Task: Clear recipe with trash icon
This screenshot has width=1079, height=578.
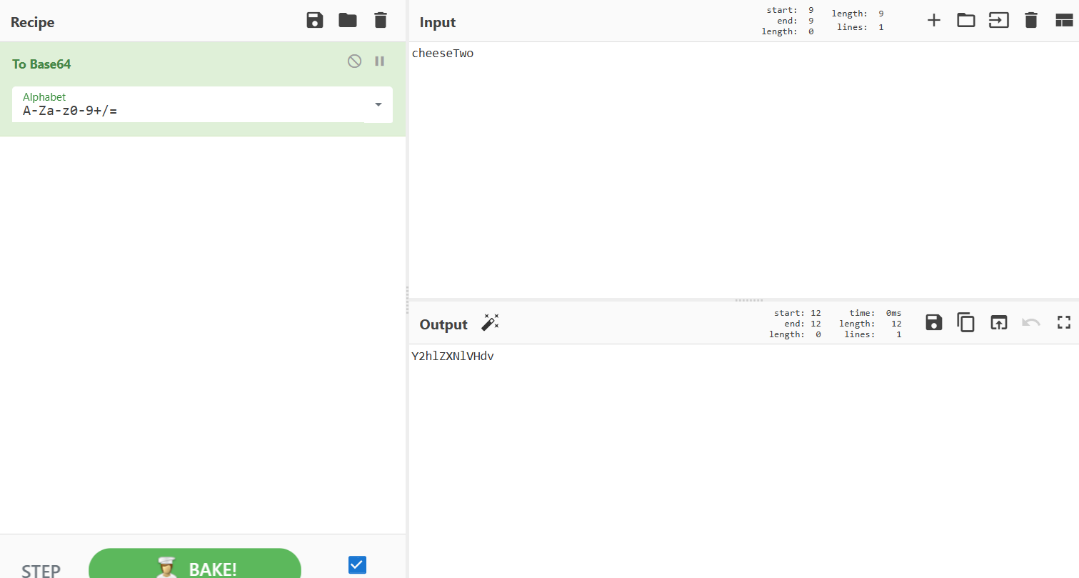Action: pyautogui.click(x=381, y=20)
